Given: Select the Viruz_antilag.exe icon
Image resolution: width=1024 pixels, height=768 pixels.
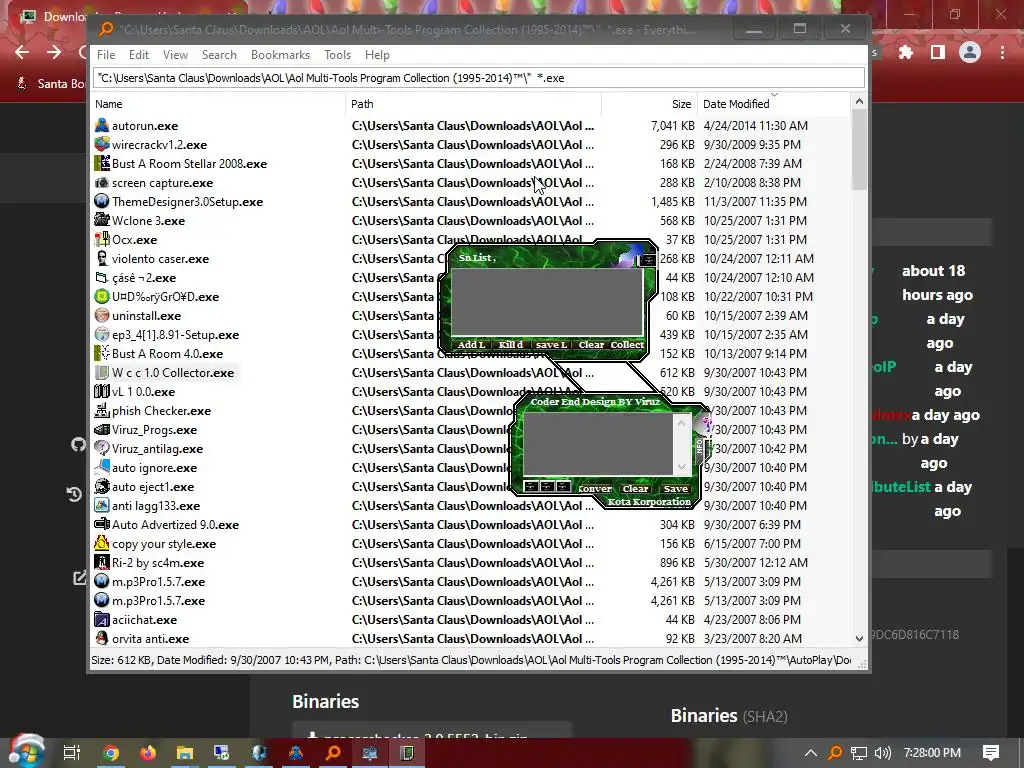Looking at the screenshot, I should (101, 448).
